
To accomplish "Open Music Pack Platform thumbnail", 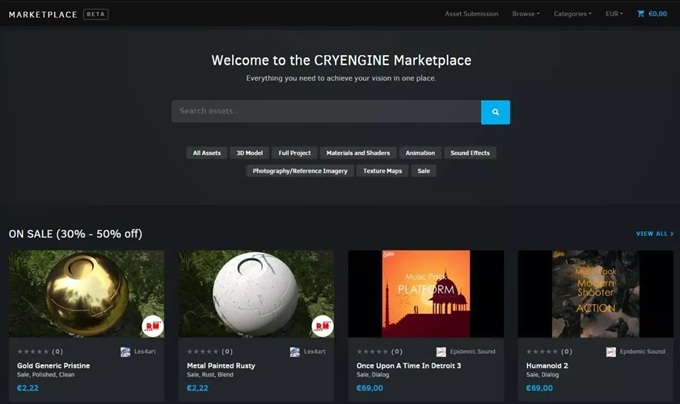I will coord(426,294).
